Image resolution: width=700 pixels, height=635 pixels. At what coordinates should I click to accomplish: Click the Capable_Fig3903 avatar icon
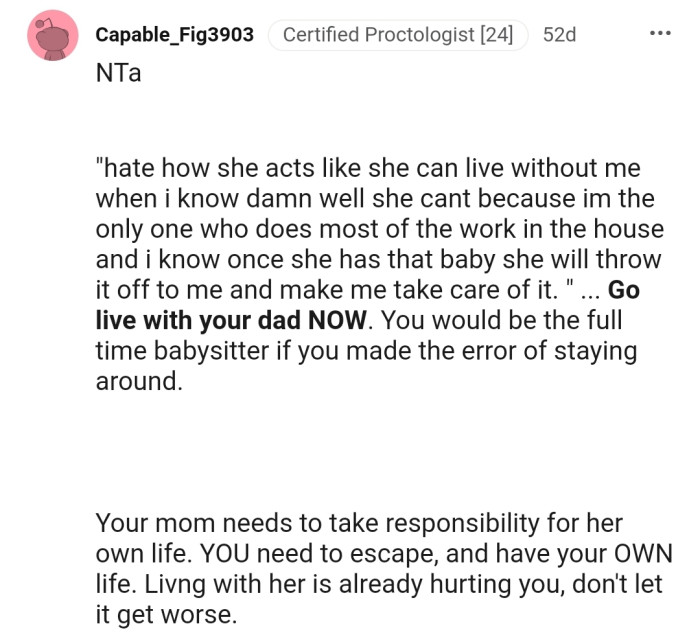pyautogui.click(x=53, y=36)
